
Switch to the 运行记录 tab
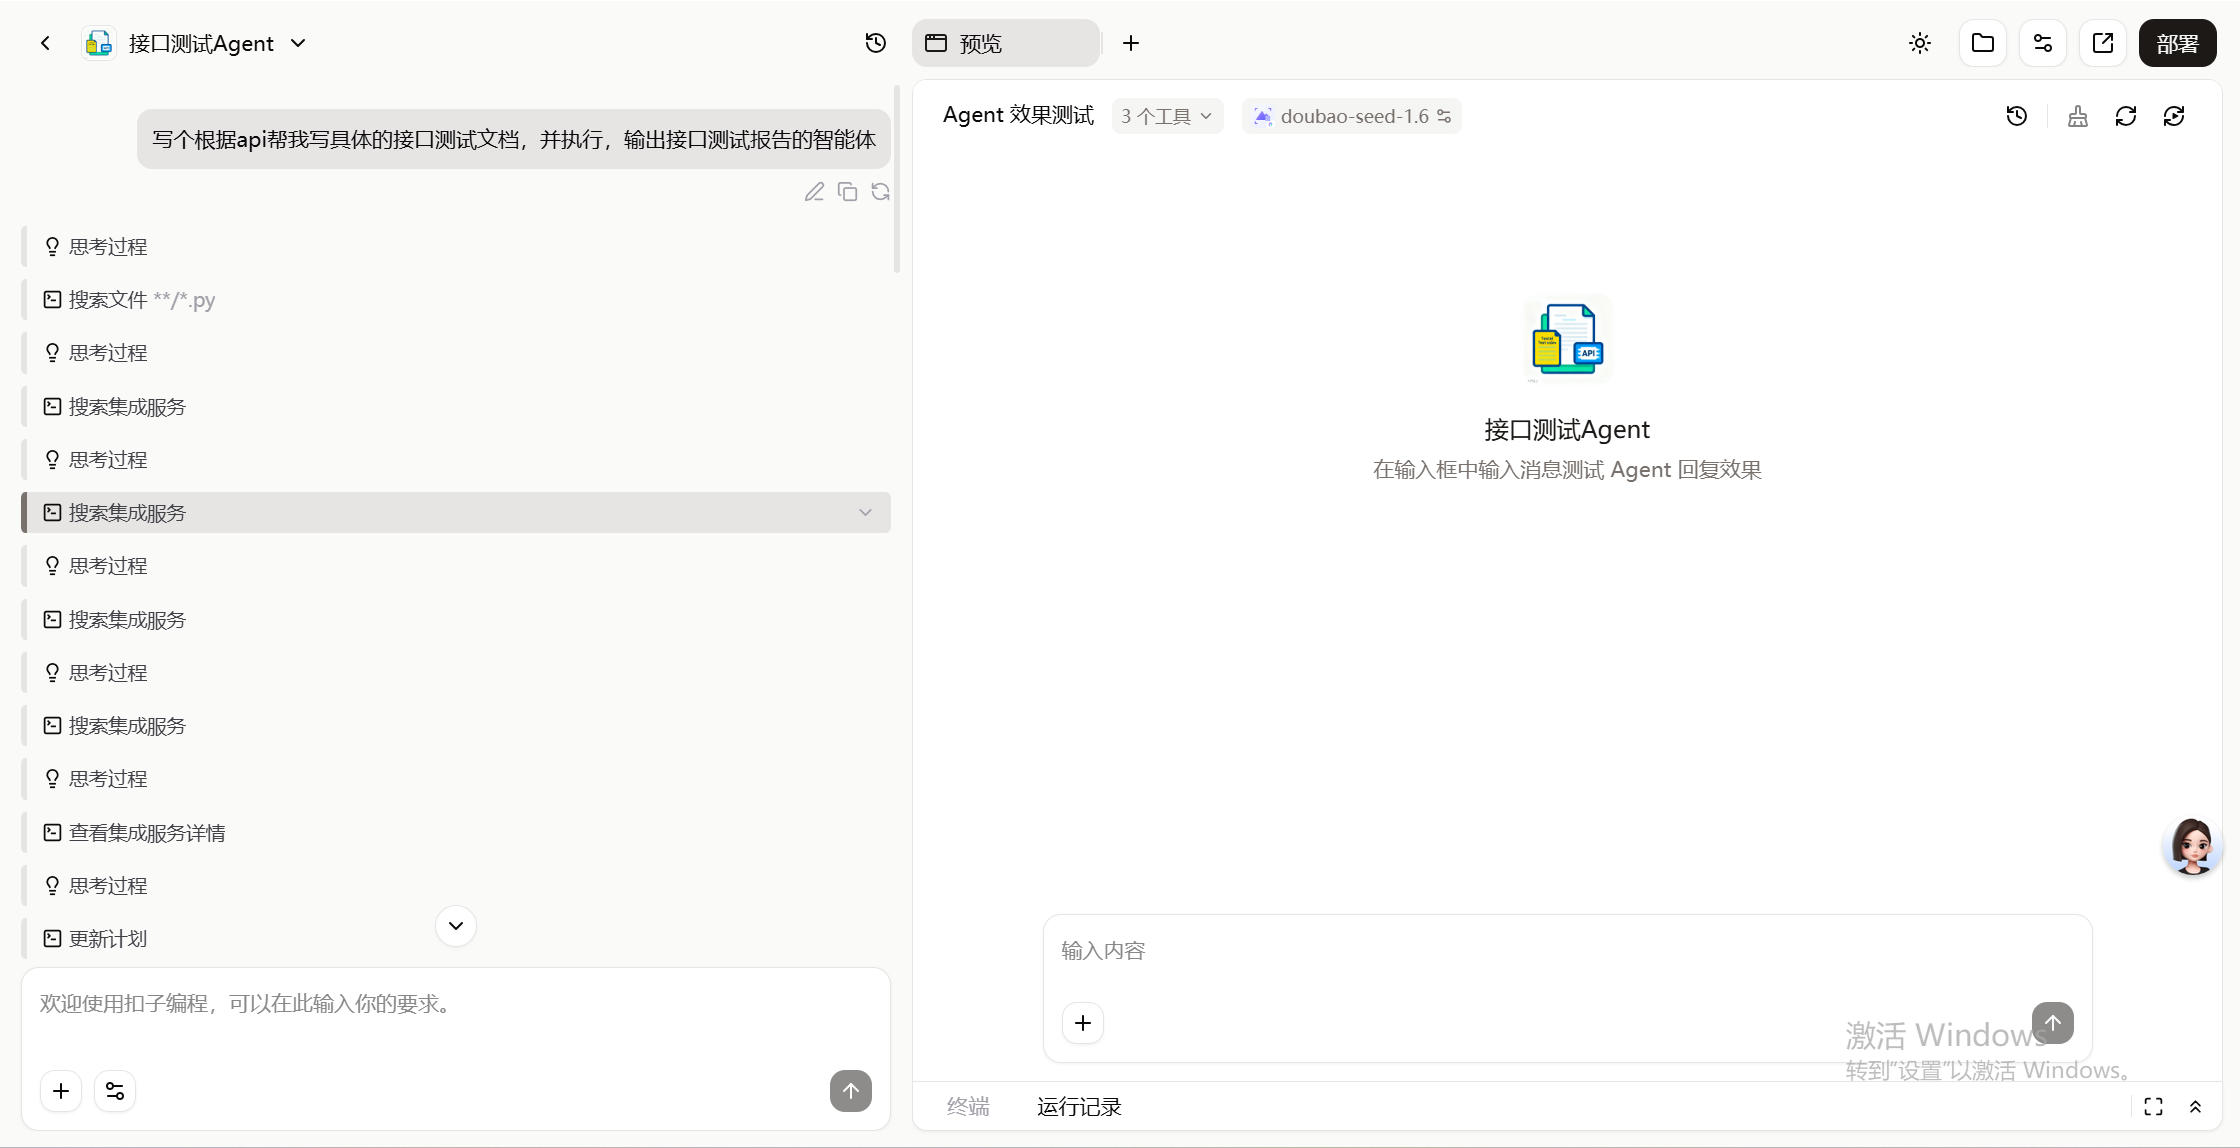(1079, 1106)
